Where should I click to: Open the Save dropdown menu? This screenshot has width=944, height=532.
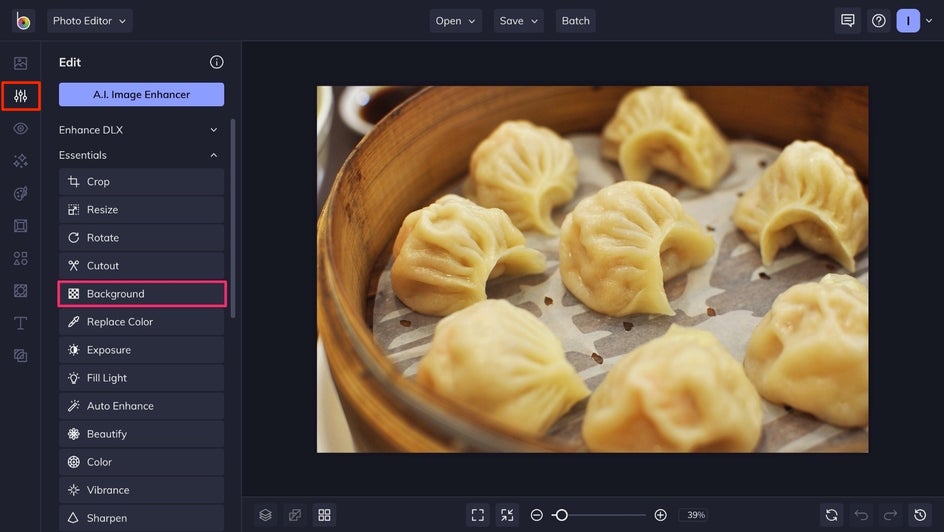[518, 21]
